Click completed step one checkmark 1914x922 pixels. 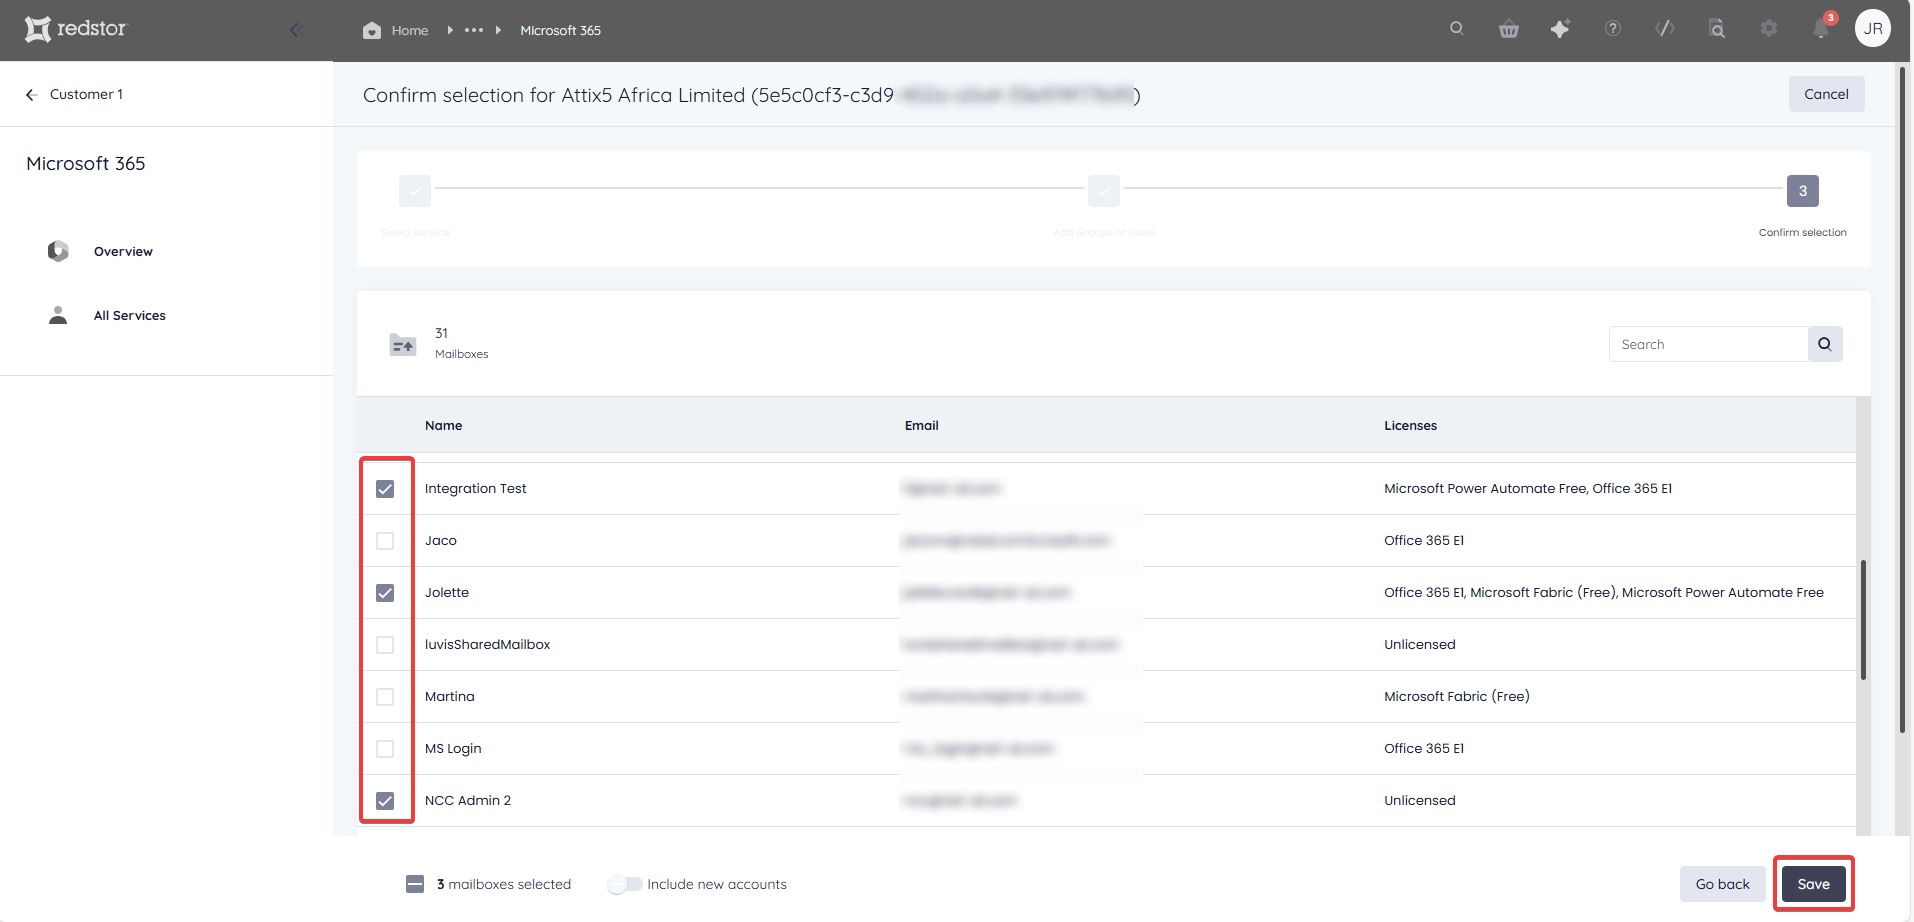point(415,190)
